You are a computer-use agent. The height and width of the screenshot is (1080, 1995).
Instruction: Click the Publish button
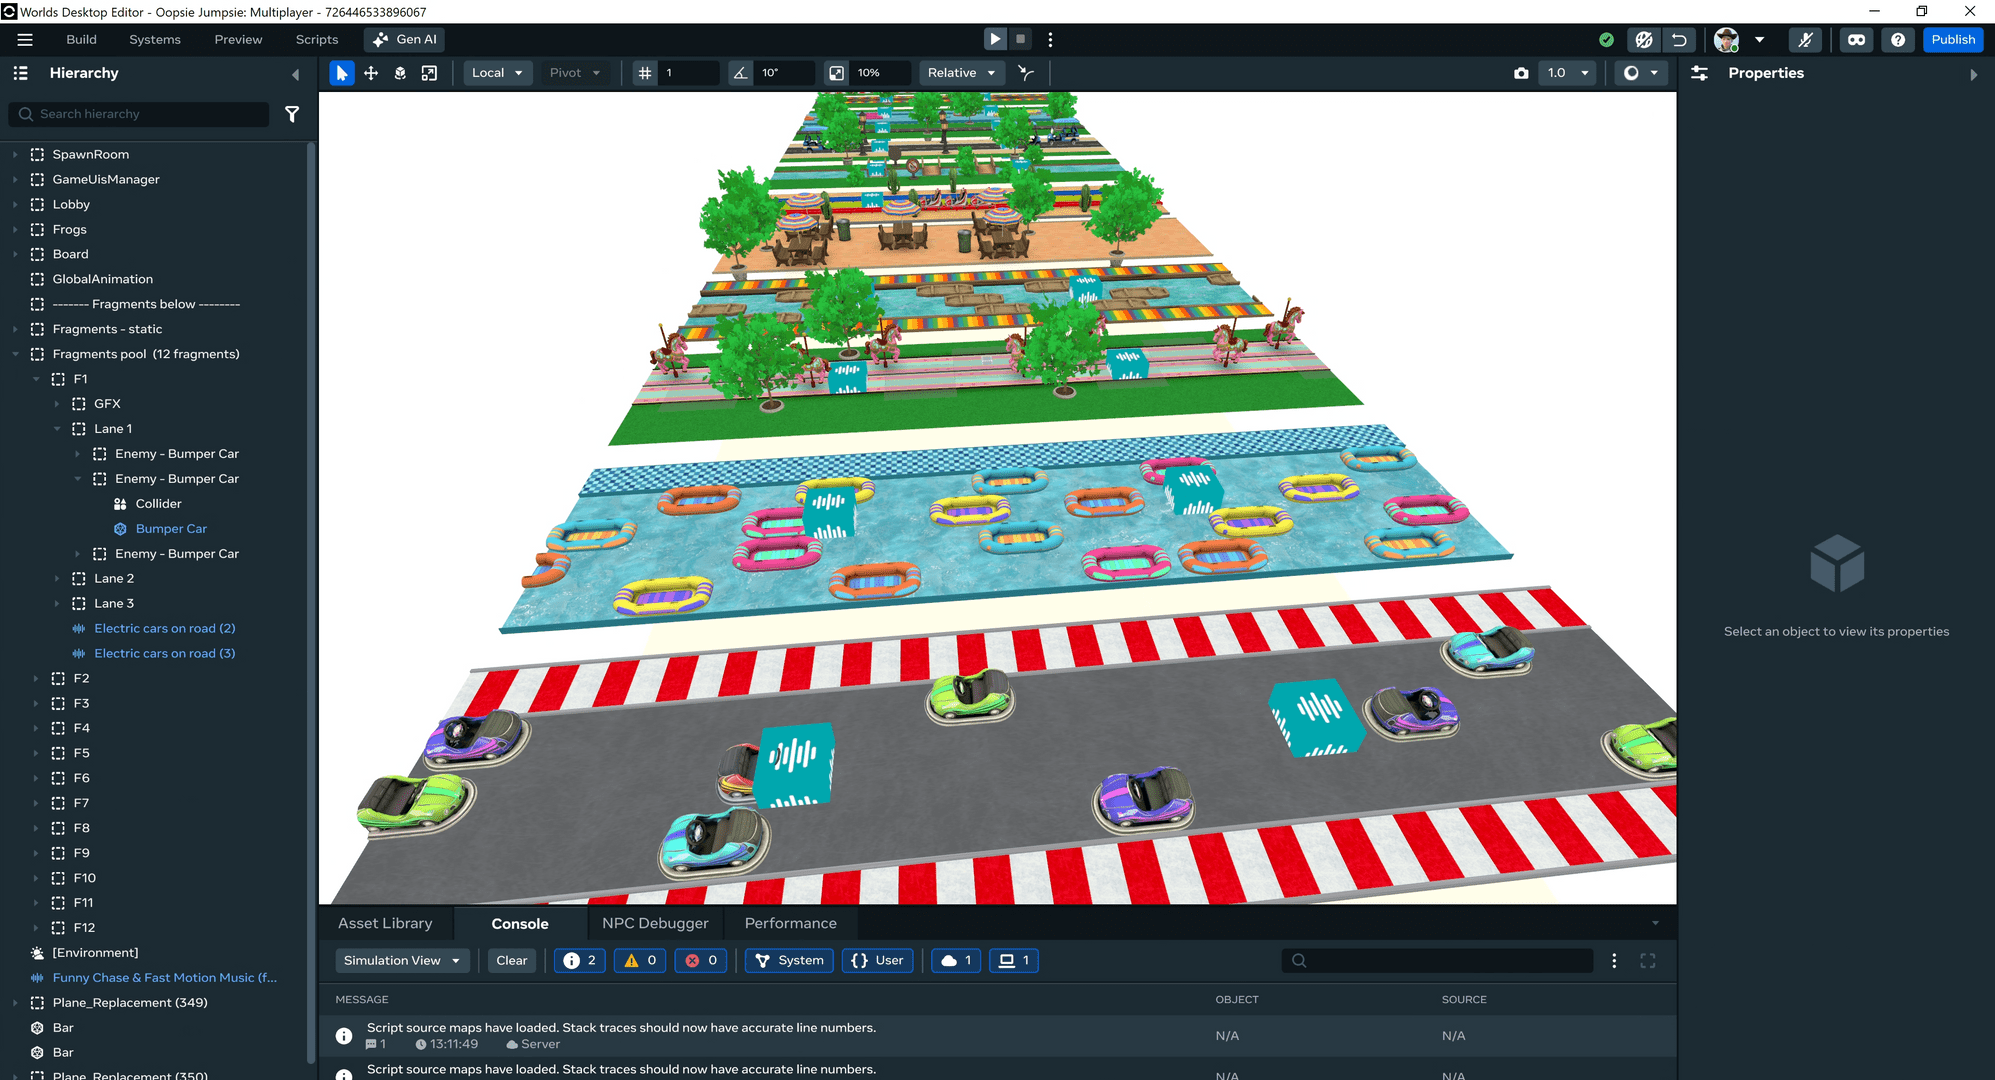[x=1952, y=40]
